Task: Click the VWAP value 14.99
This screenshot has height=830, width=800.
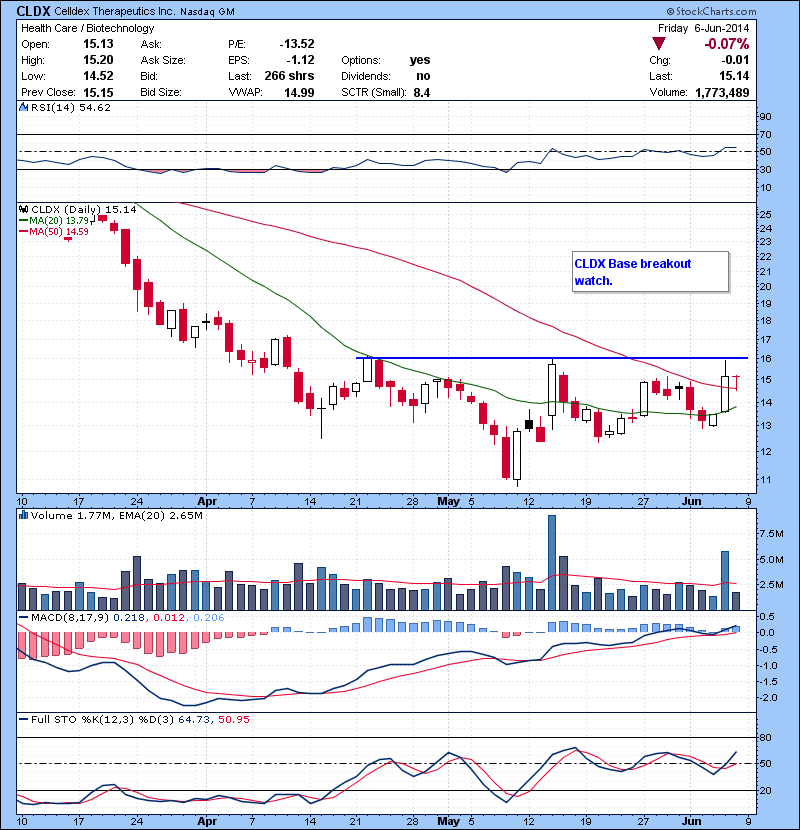Action: [x=299, y=93]
